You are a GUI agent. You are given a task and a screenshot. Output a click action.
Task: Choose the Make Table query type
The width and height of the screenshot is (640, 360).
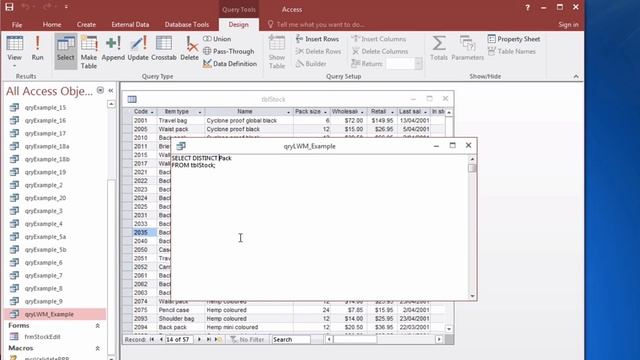[x=89, y=52]
